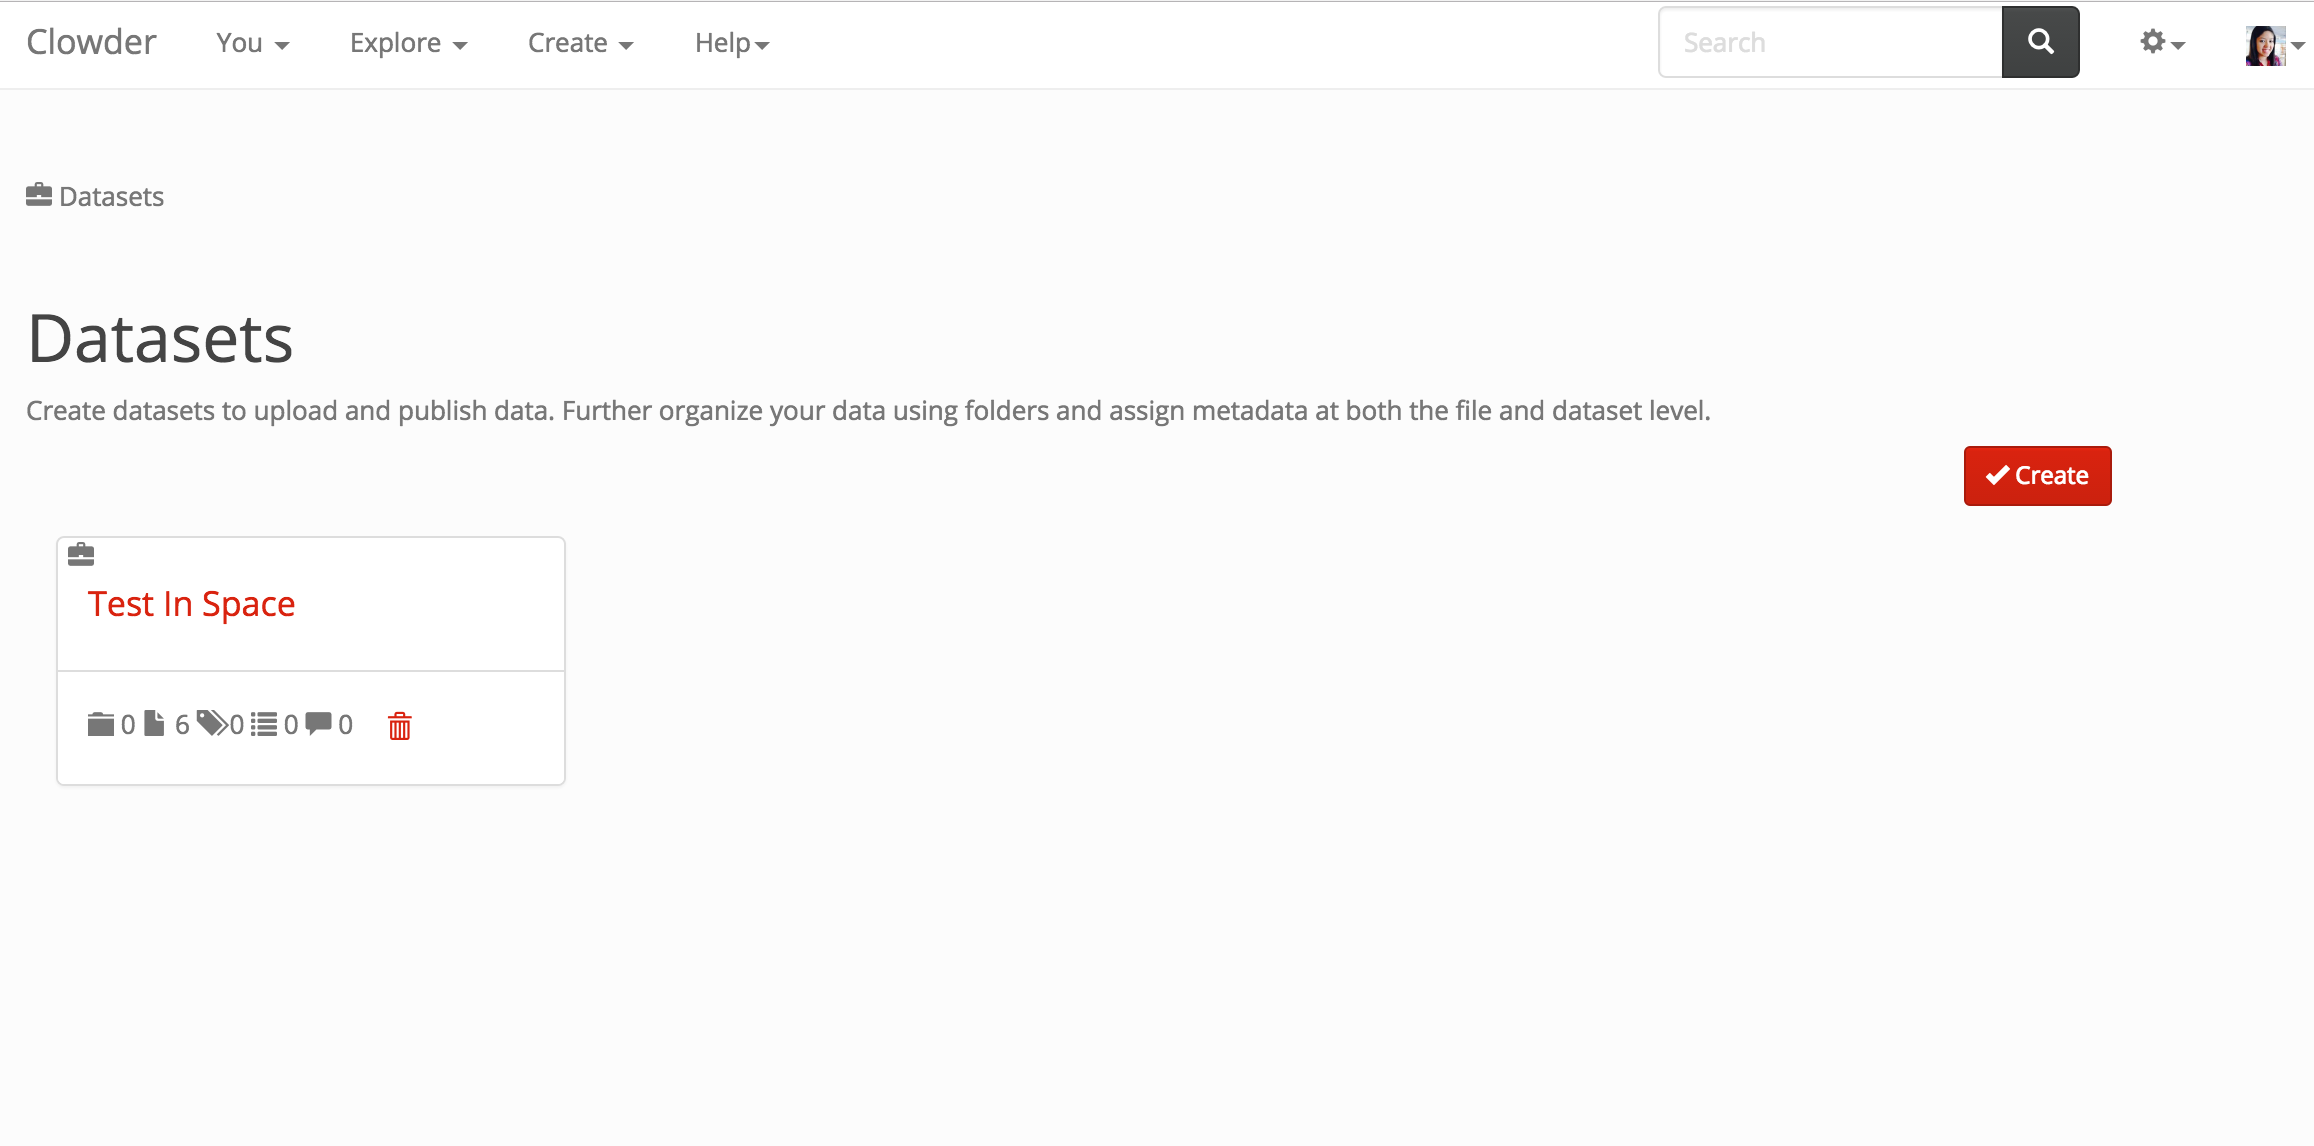Screen dimensions: 2314x1146
Task: Click the briefcase icon on the dataset card
Action: point(81,554)
